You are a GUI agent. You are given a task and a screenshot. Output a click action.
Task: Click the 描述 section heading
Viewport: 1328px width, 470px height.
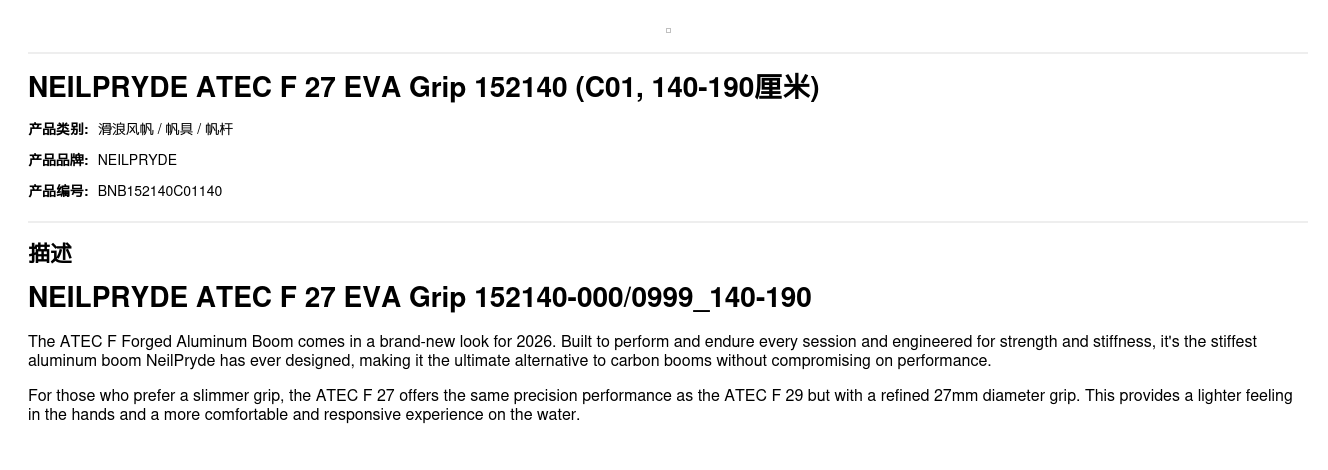pos(50,253)
